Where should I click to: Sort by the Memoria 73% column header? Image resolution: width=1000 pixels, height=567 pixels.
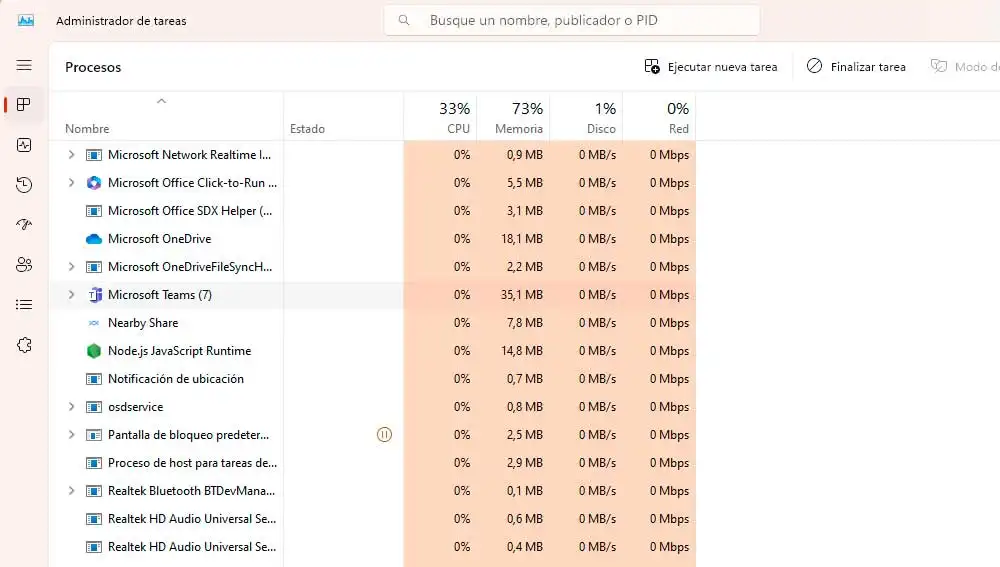513,117
